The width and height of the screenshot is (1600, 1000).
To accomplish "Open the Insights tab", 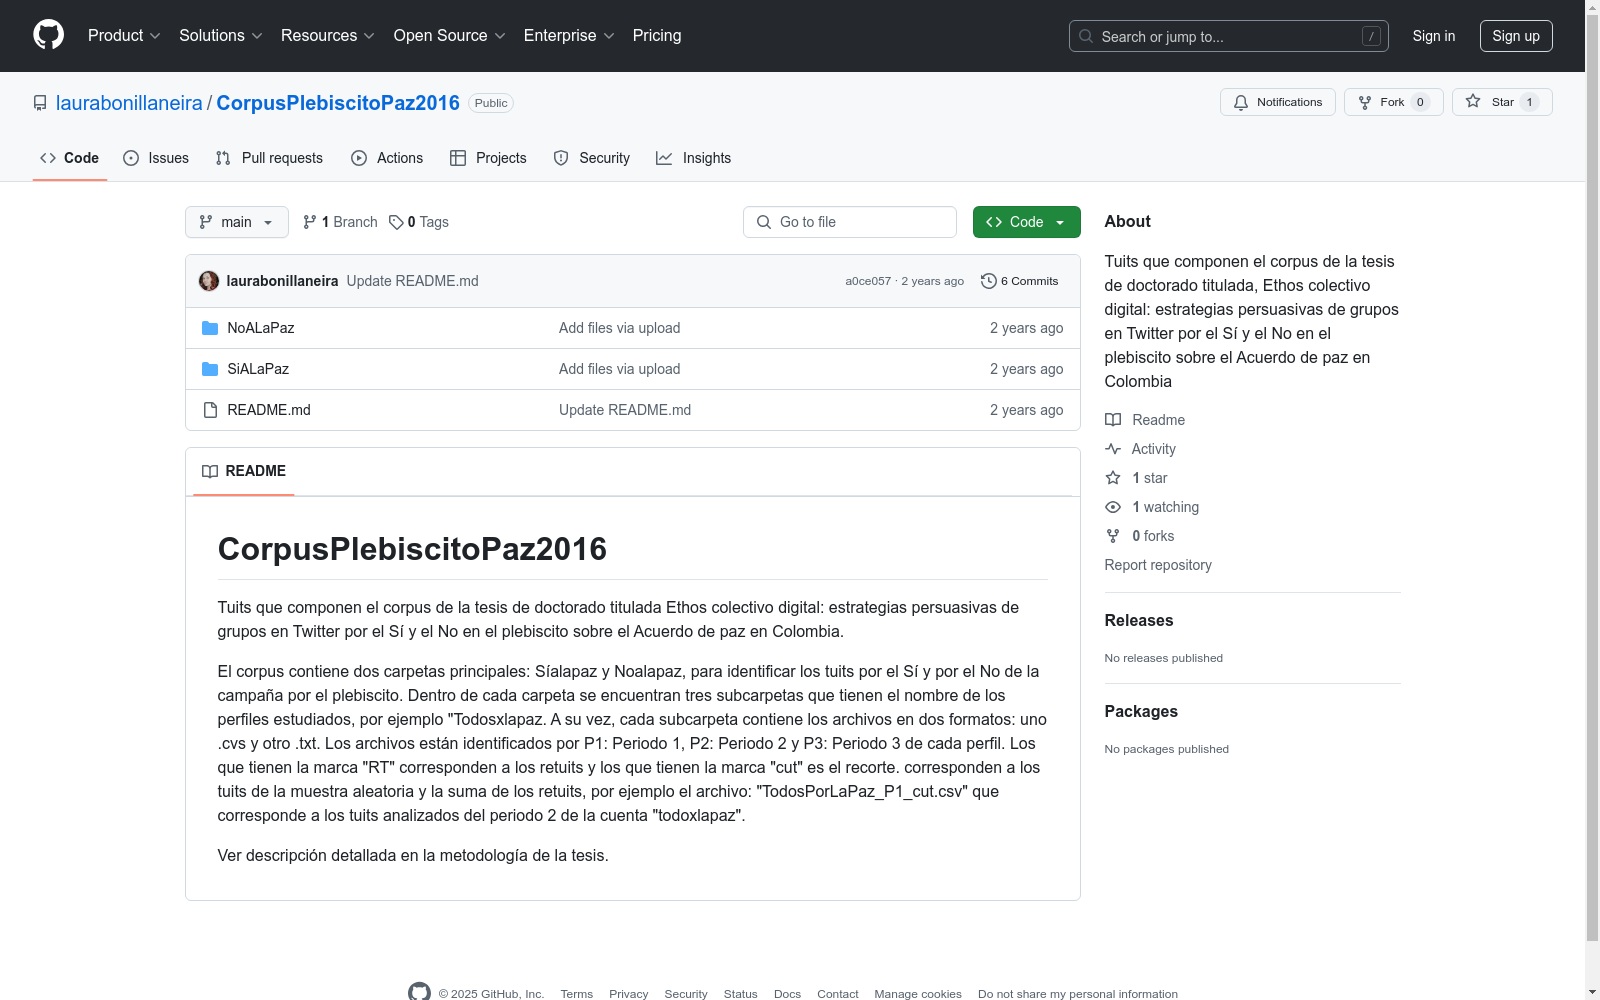I will coord(694,158).
